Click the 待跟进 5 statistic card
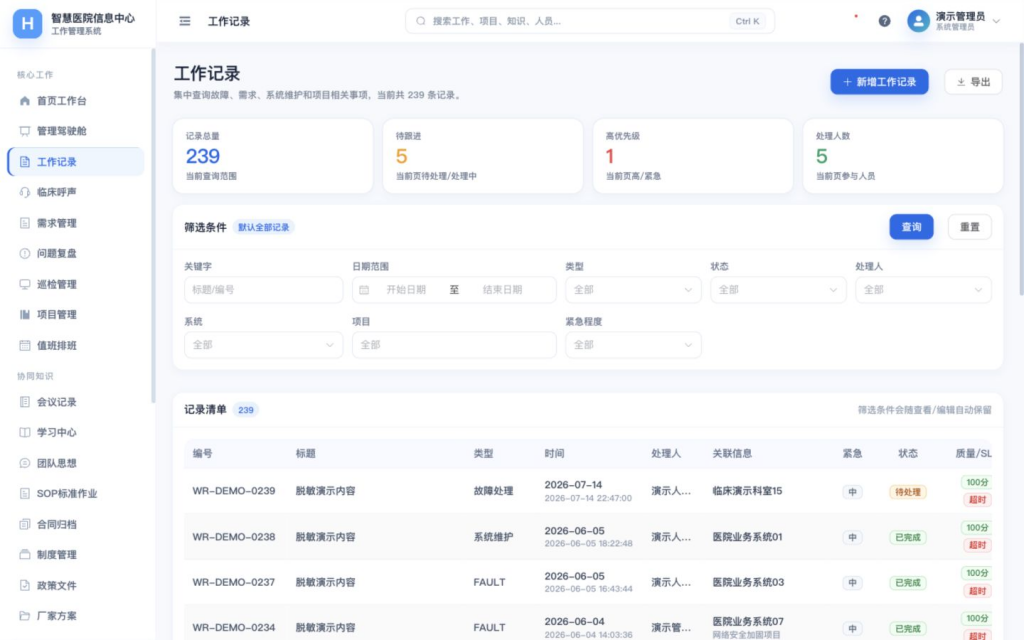1024x640 pixels. click(483, 156)
